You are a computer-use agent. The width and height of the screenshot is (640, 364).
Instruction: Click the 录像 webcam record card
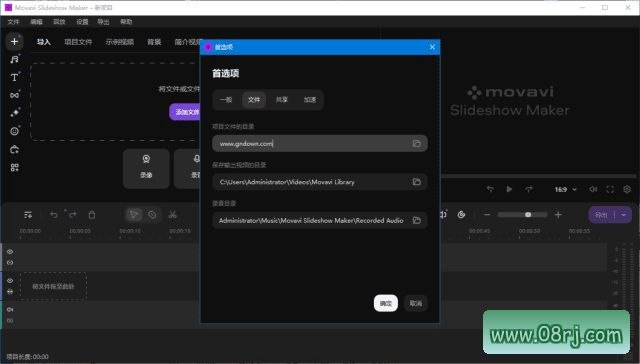tap(146, 168)
